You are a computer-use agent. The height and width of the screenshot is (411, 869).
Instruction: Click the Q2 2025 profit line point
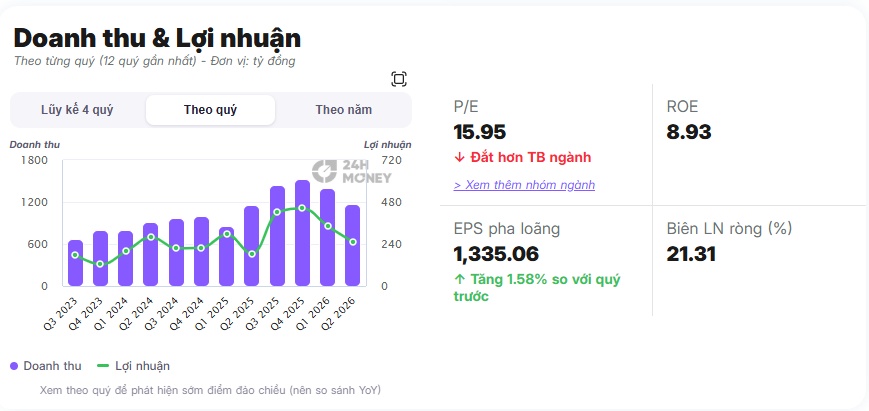tap(252, 254)
